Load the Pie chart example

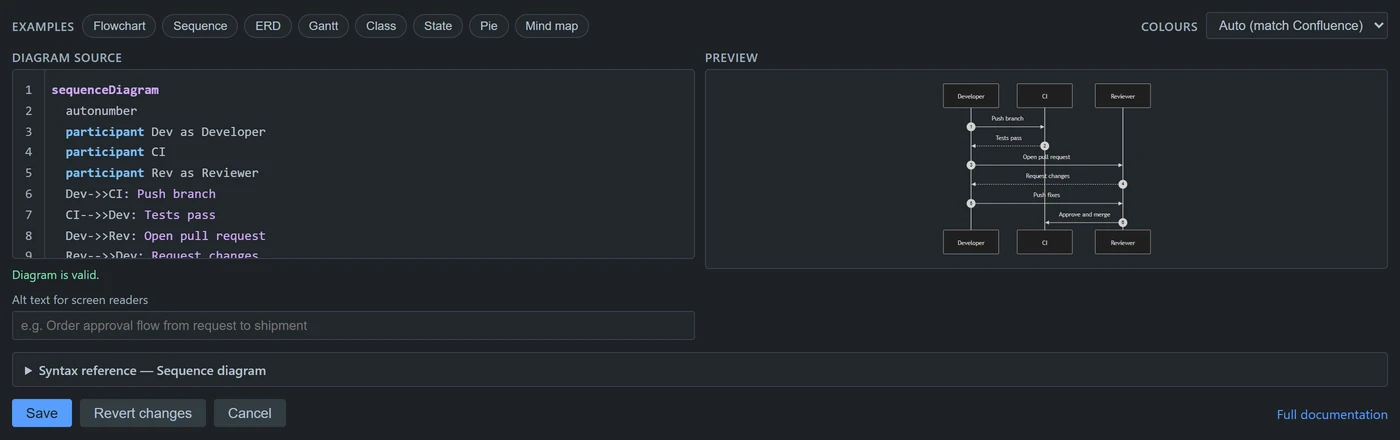(489, 26)
